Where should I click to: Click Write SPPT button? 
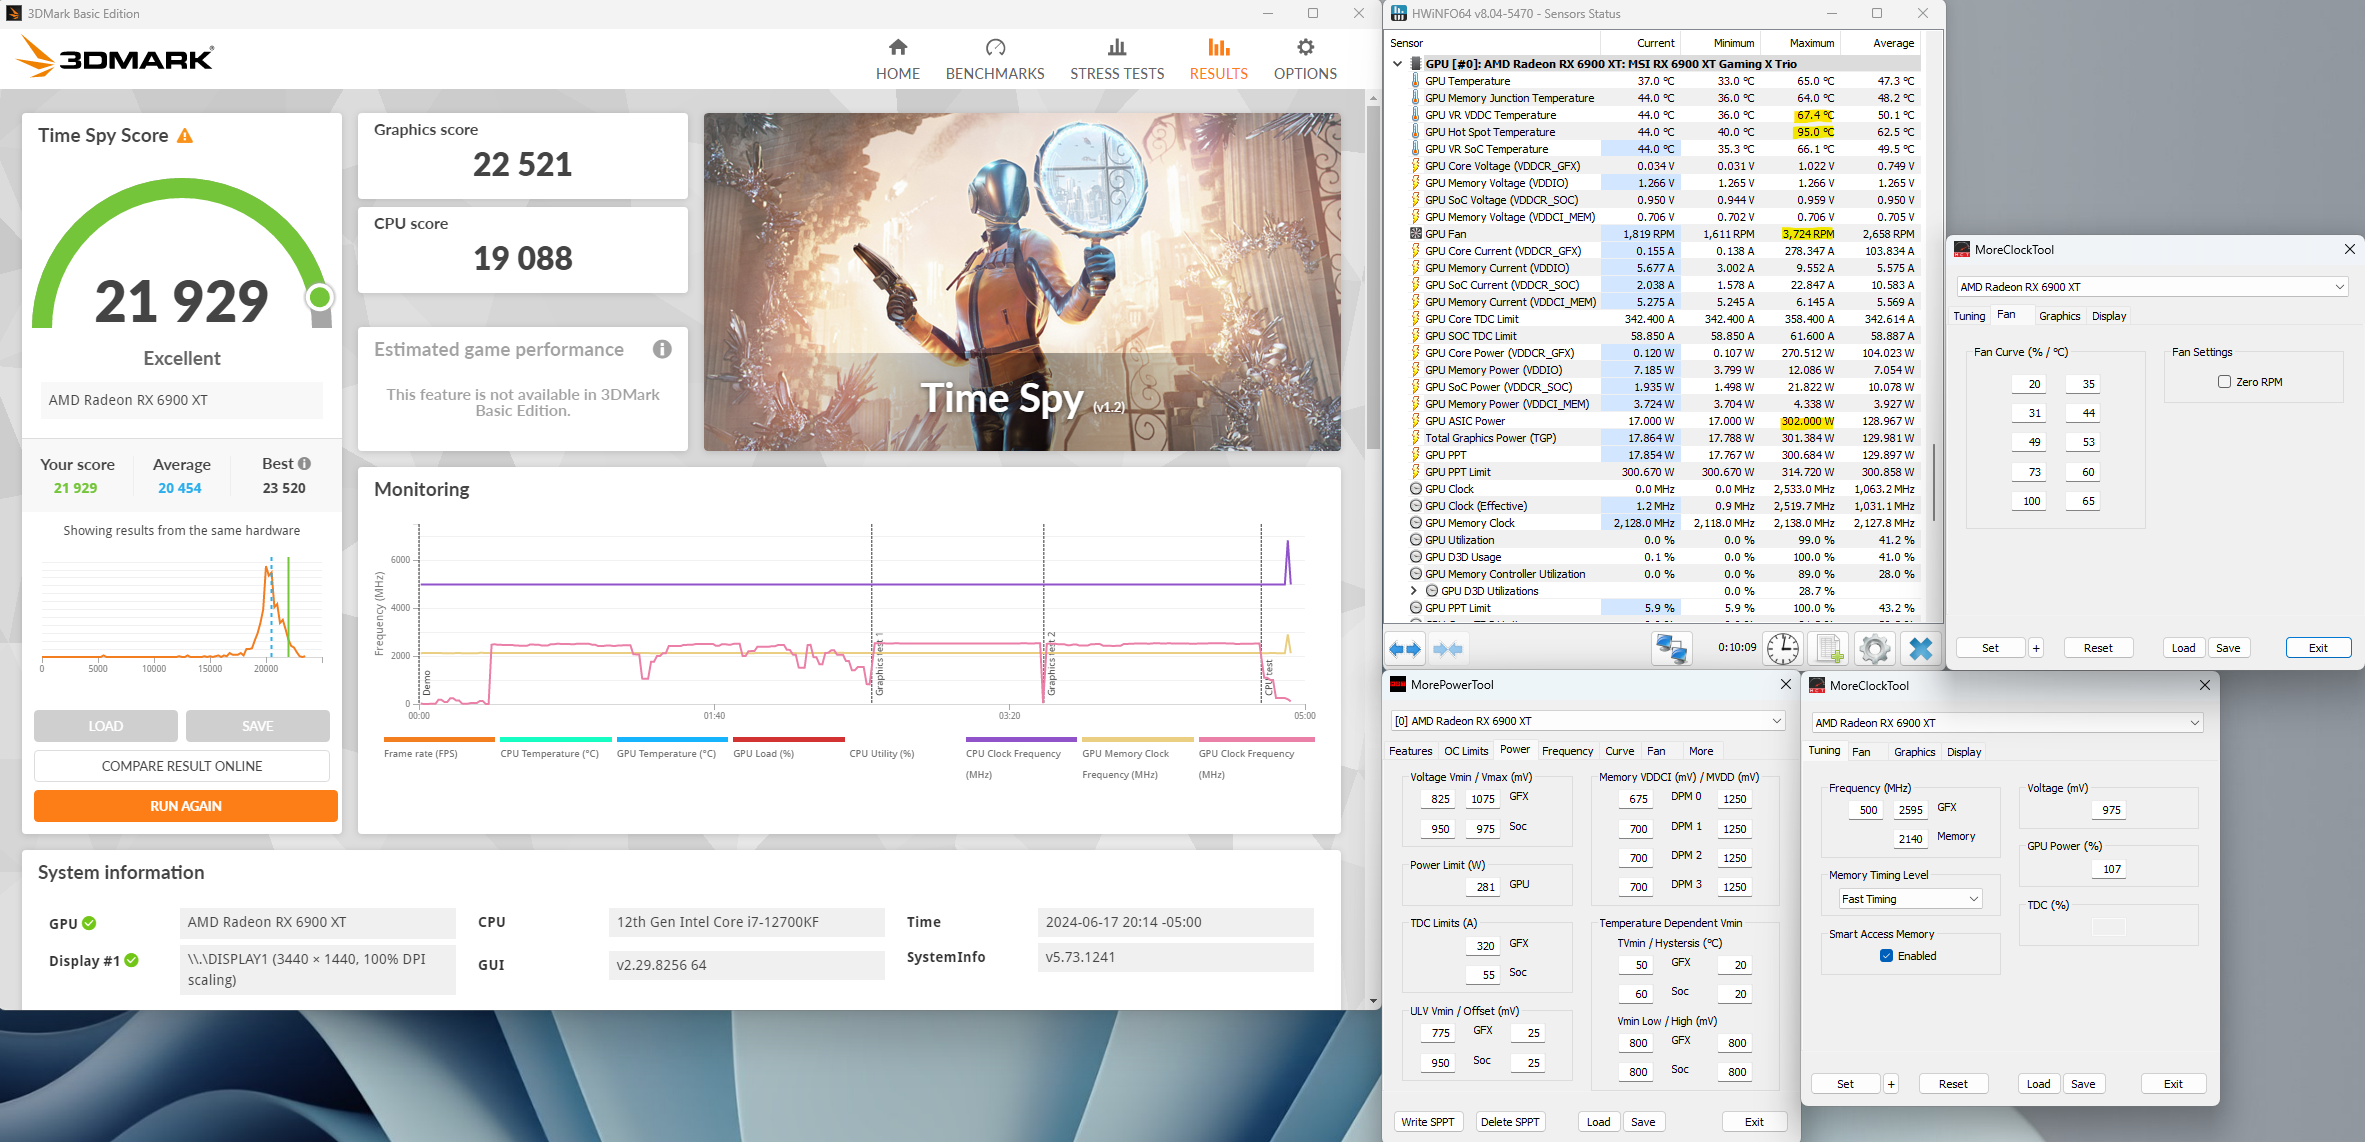point(1427,1122)
